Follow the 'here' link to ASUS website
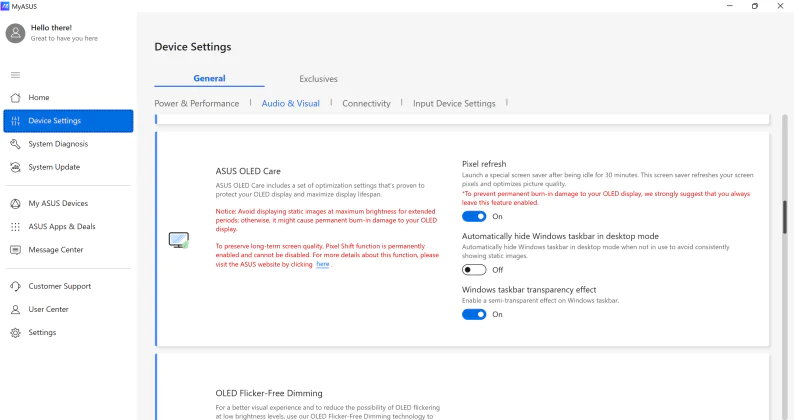The image size is (794, 420). [323, 264]
